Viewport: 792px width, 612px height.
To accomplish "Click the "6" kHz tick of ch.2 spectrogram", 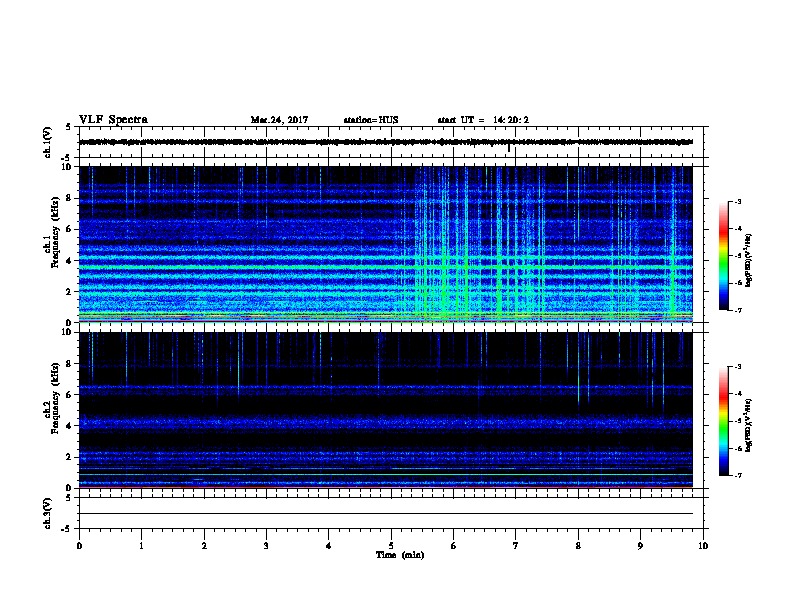I will [69, 395].
